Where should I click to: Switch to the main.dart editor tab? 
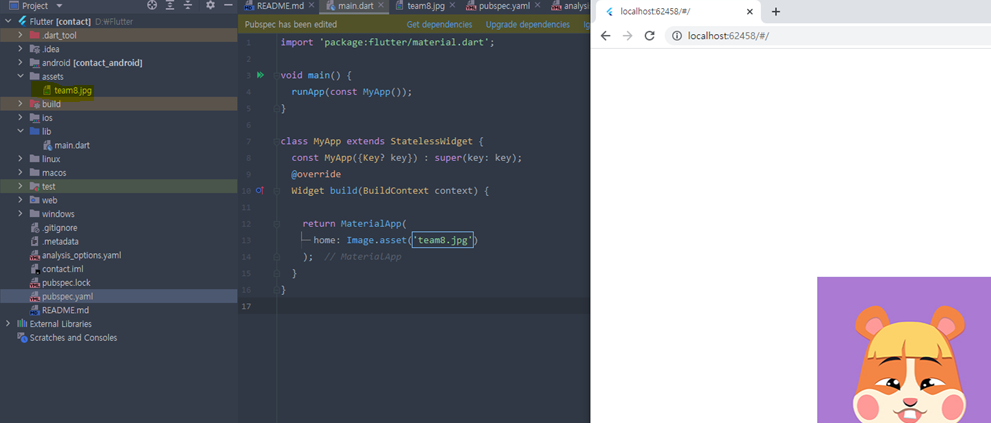(x=353, y=6)
